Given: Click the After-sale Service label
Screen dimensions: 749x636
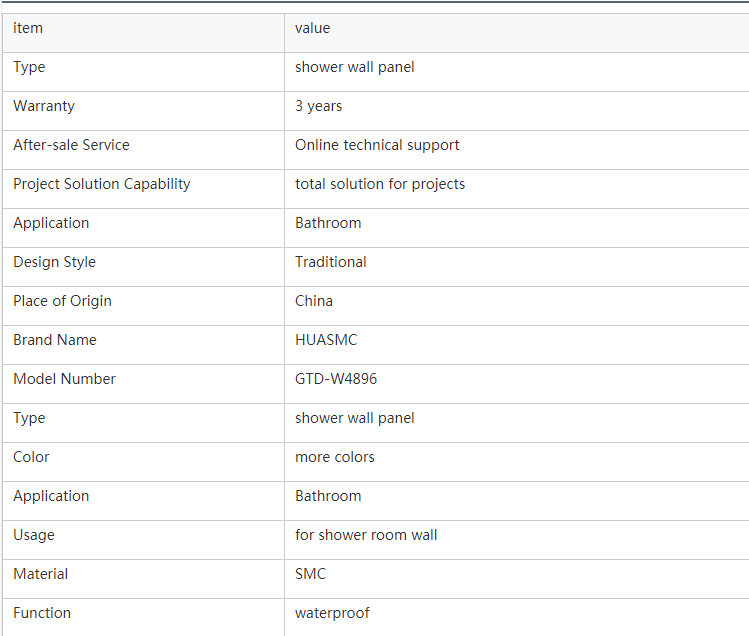Looking at the screenshot, I should tap(71, 145).
